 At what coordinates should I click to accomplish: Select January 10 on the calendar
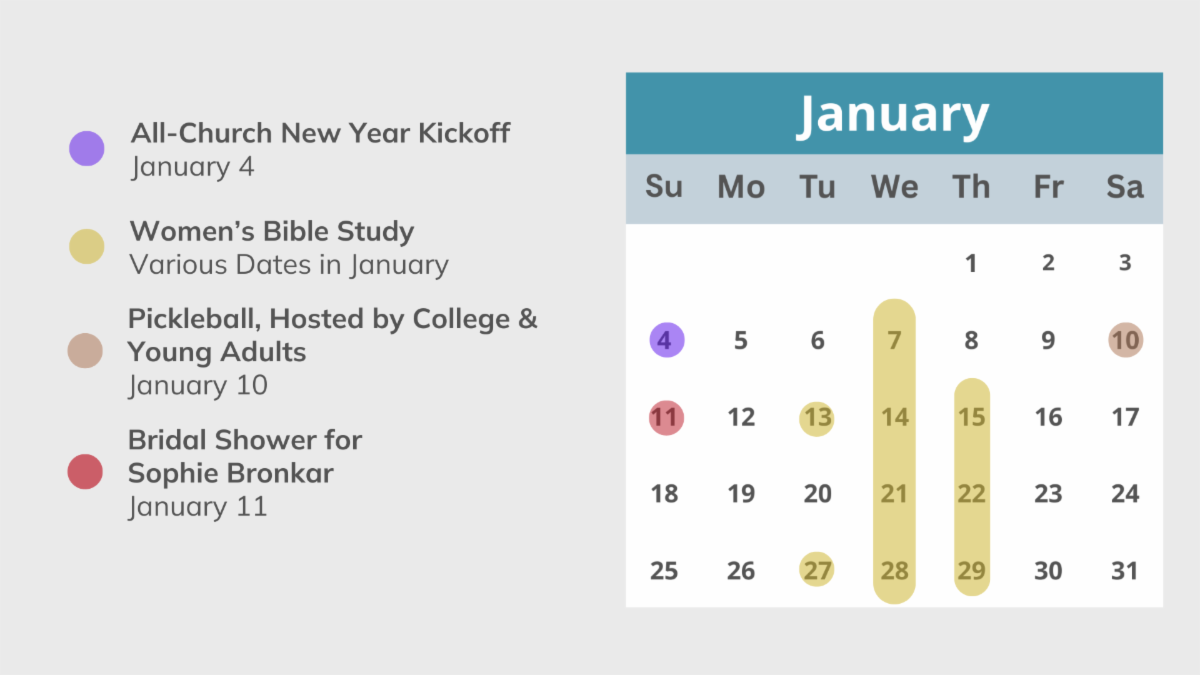coord(1125,340)
